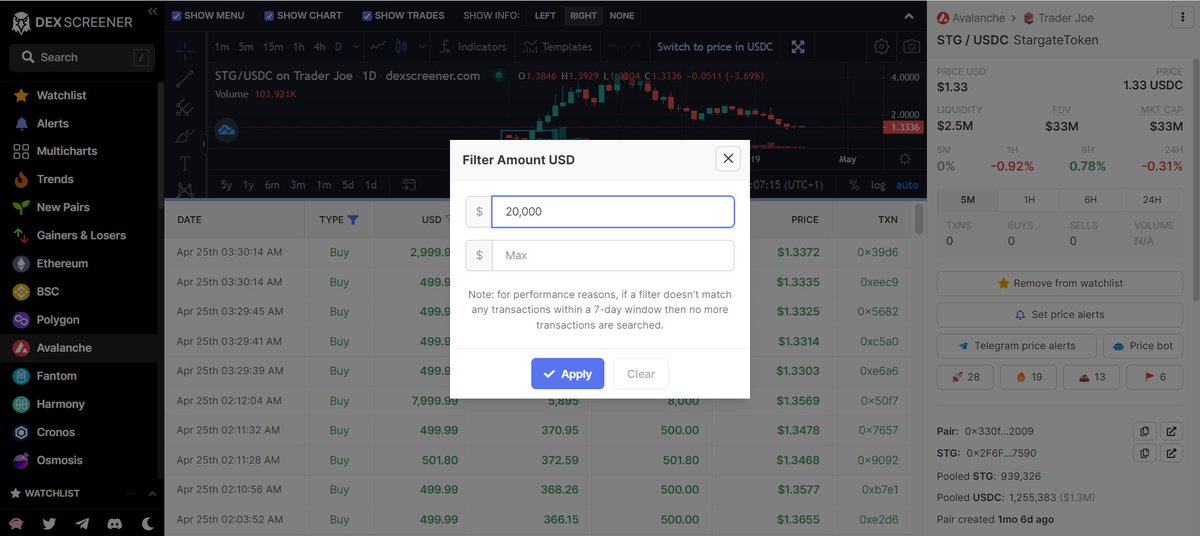The image size is (1200, 536).
Task: Open the TYPE column filter icon
Action: click(353, 220)
